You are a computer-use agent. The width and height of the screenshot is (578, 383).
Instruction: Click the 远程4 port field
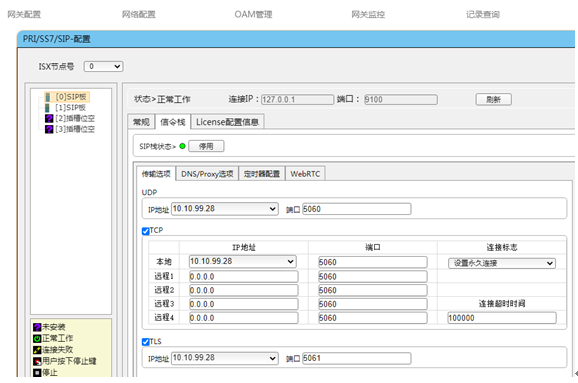pyautogui.click(x=373, y=318)
